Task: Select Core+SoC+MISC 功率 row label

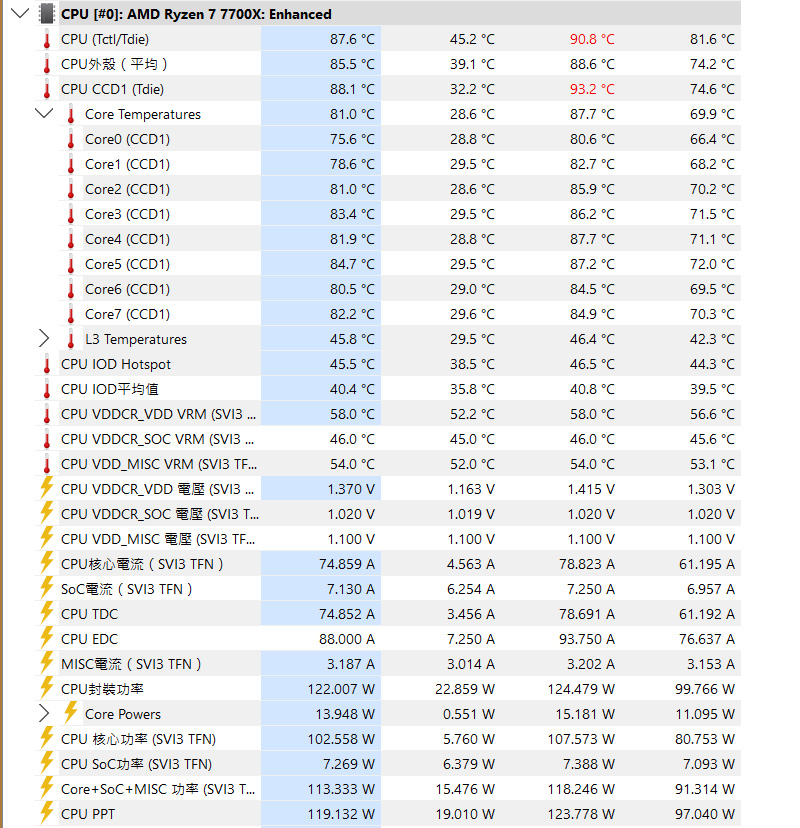Action: coord(158,789)
